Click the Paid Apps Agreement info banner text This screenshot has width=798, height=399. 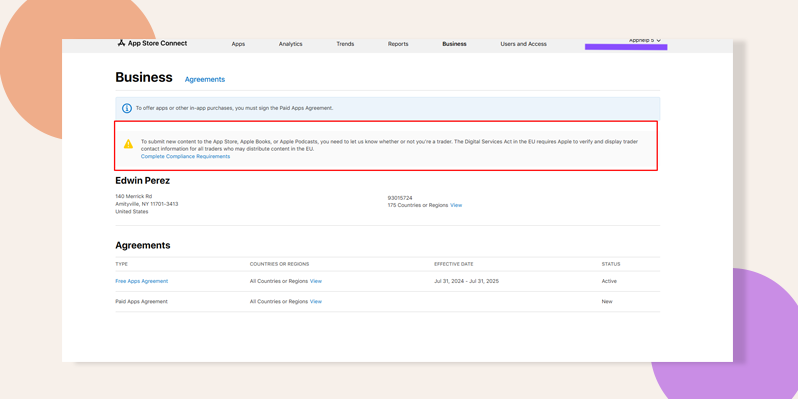click(235, 108)
